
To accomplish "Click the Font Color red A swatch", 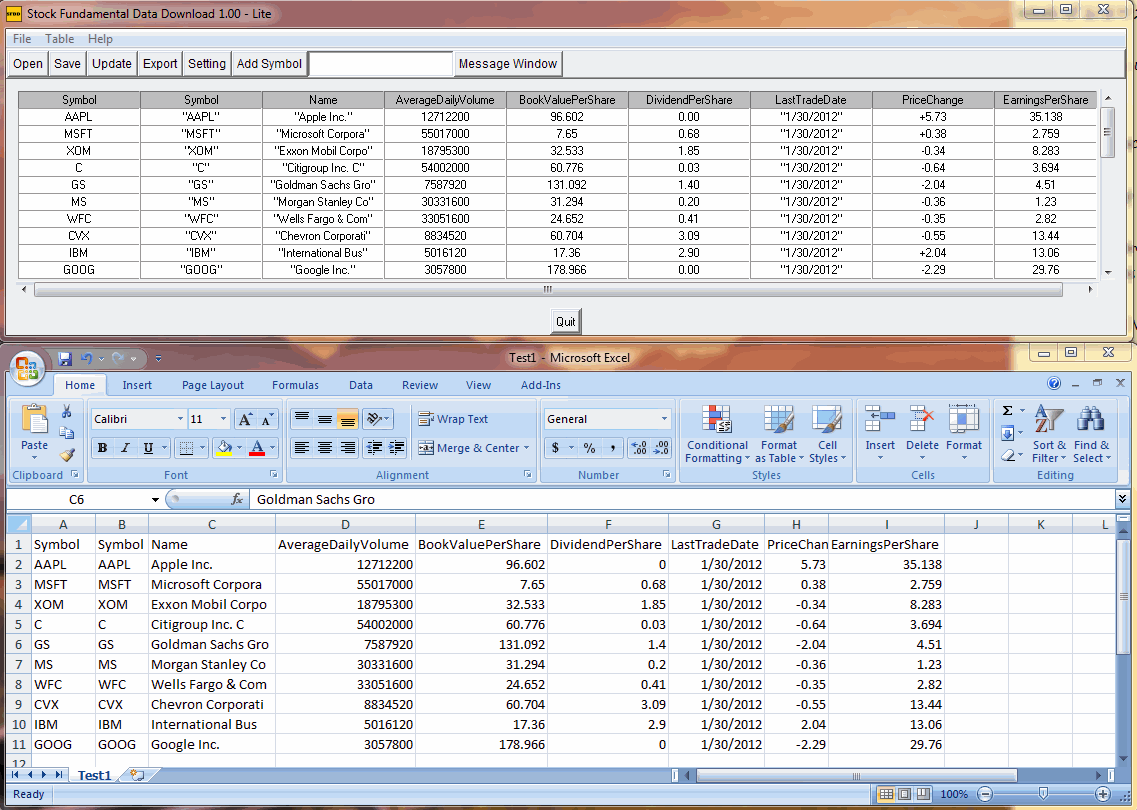I will [257, 448].
